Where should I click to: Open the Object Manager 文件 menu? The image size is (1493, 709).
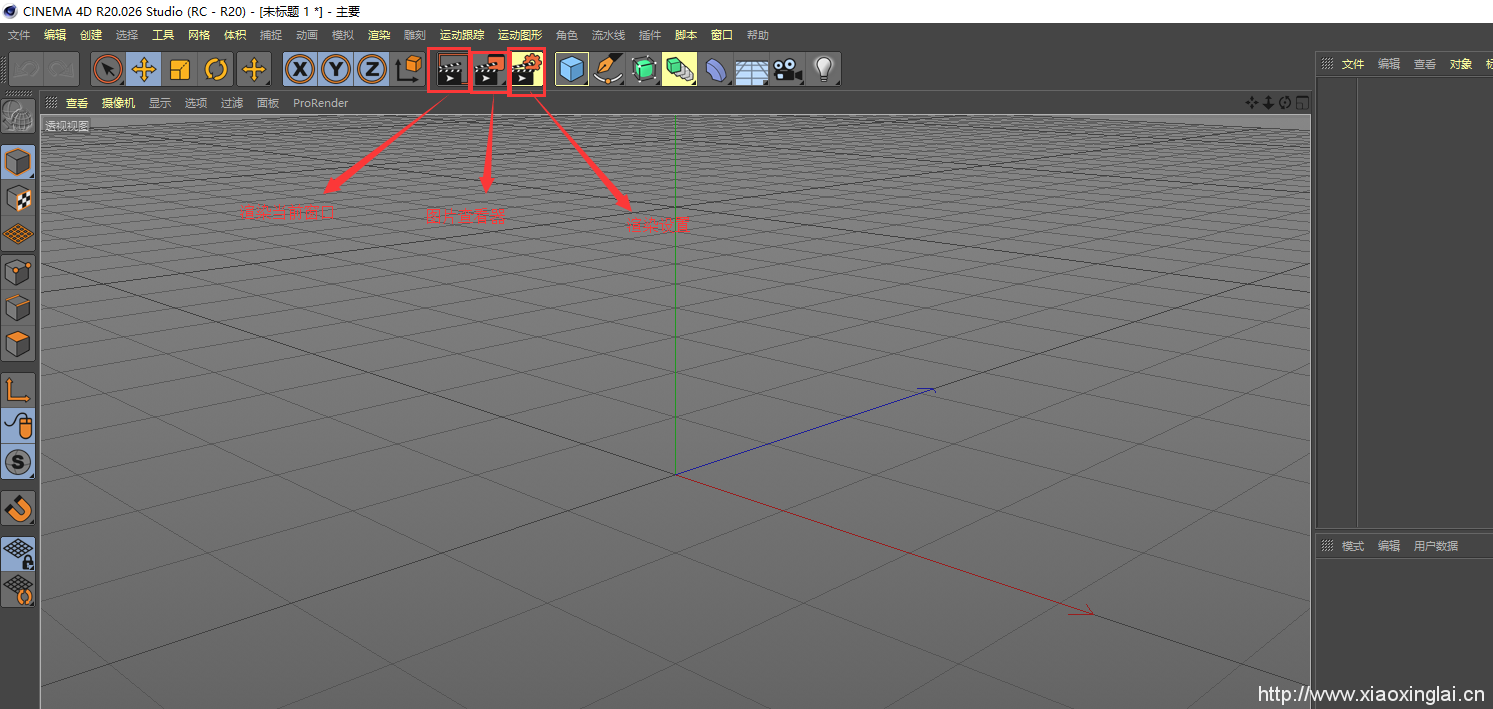point(1353,64)
